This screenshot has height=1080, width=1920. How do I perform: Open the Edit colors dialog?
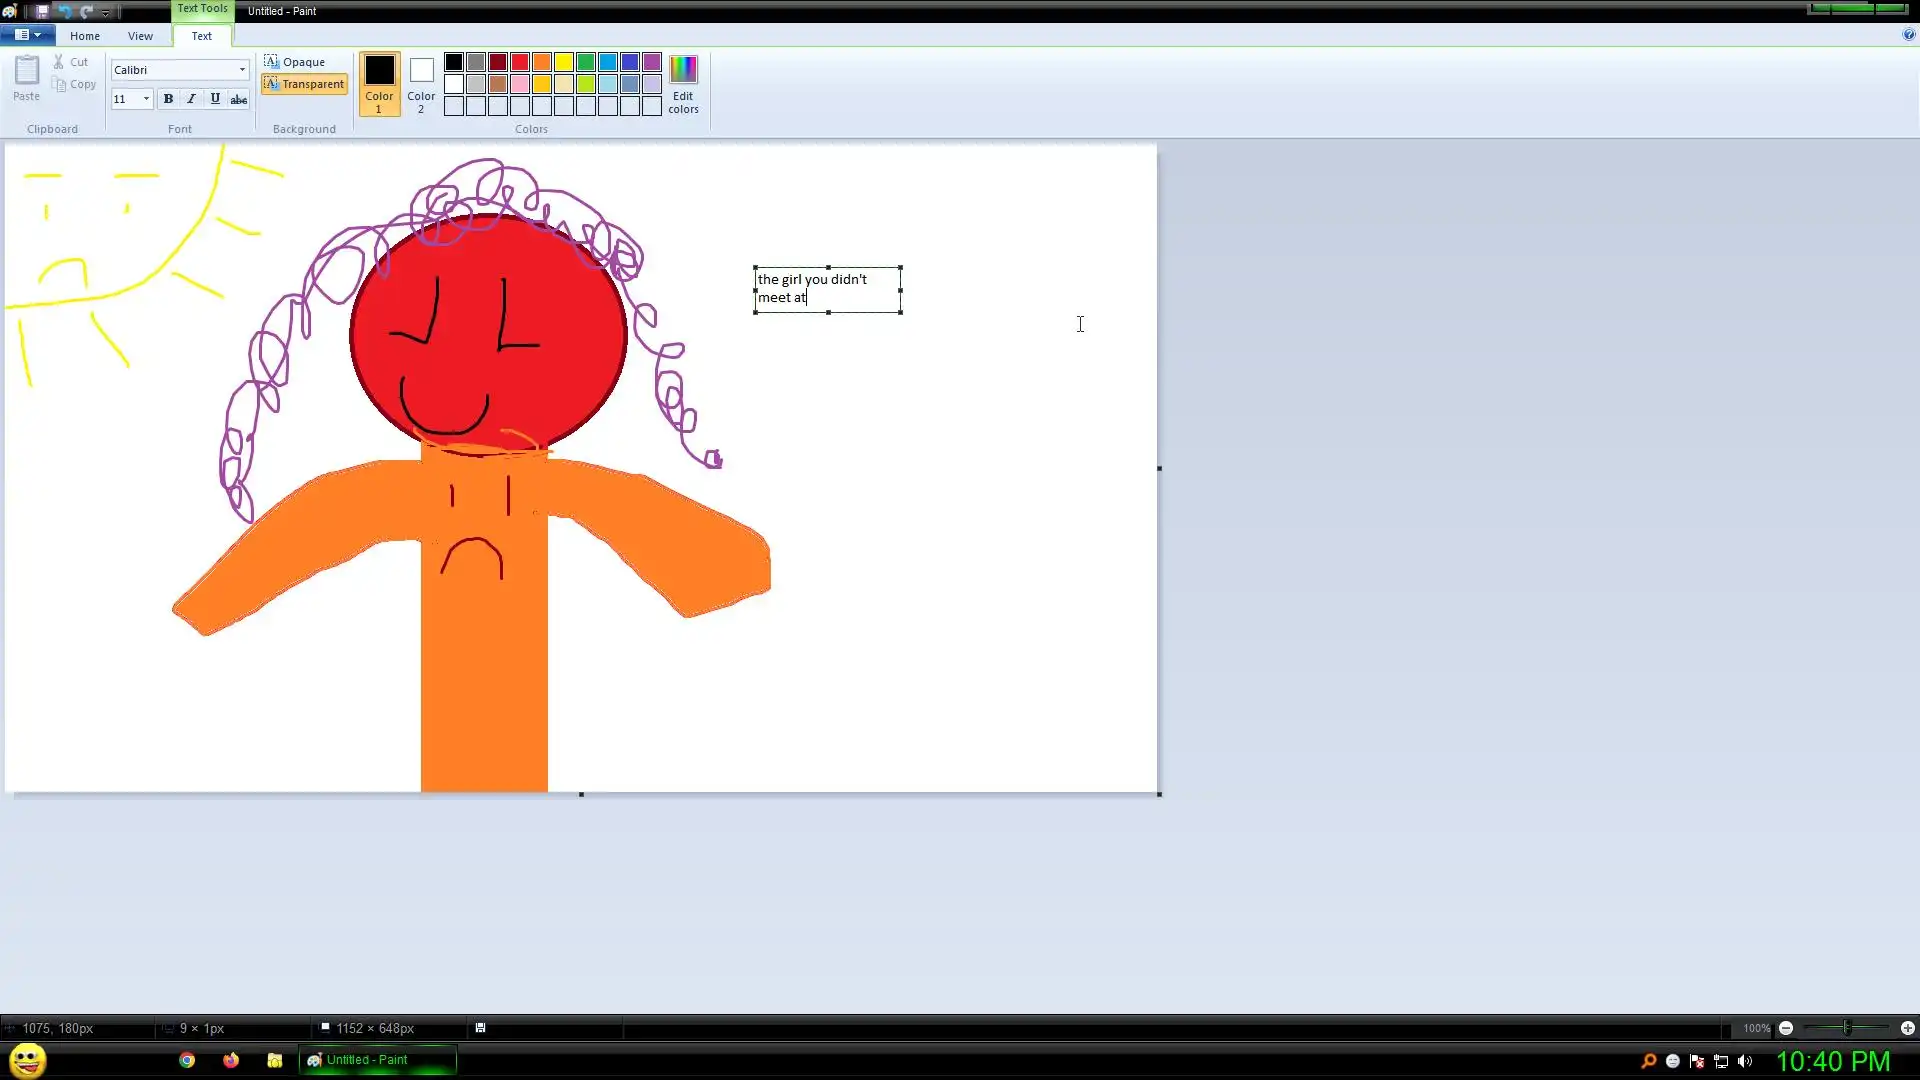pos(683,84)
